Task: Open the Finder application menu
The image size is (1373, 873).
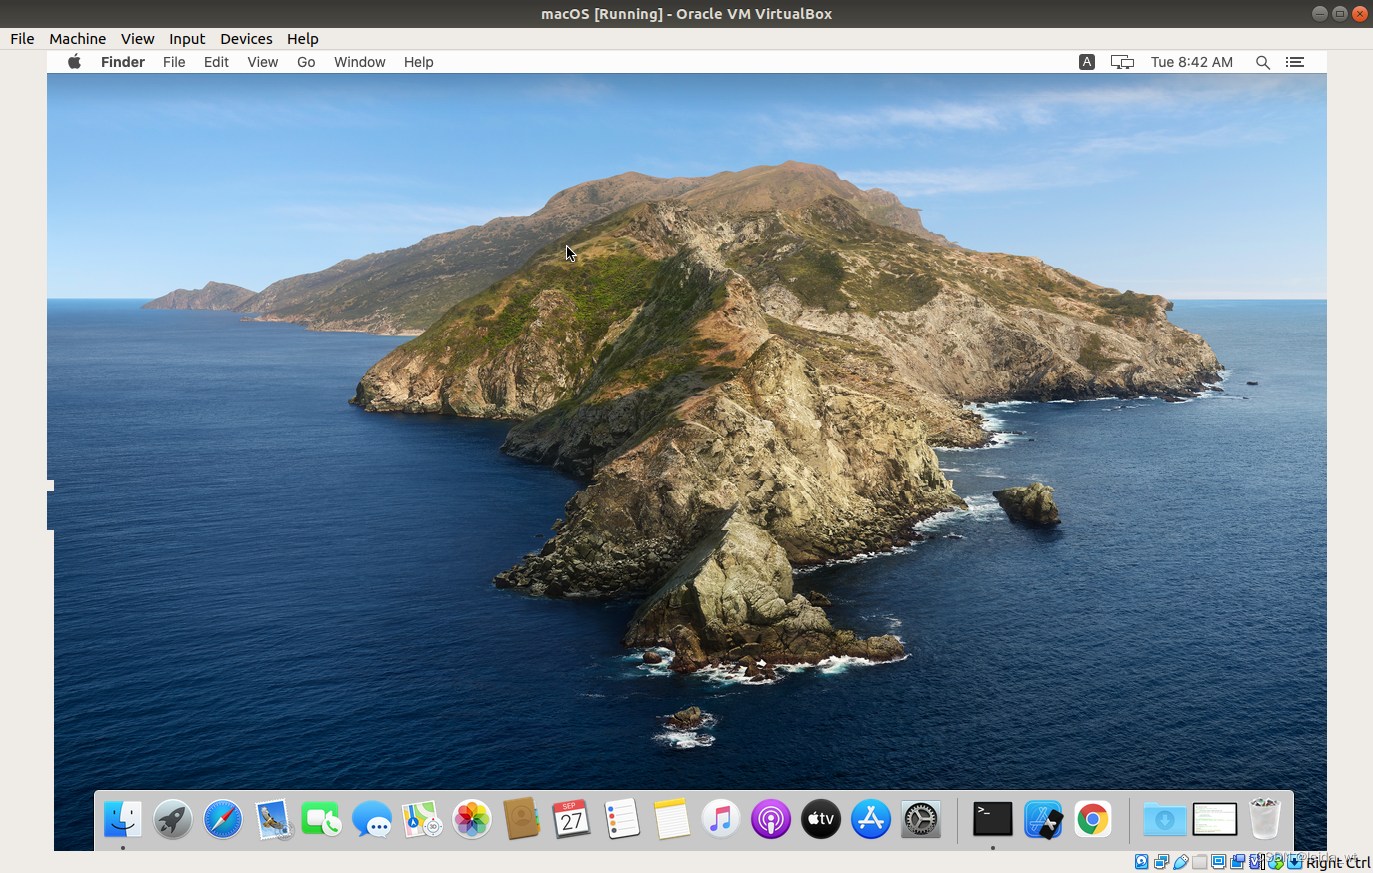Action: [x=123, y=62]
